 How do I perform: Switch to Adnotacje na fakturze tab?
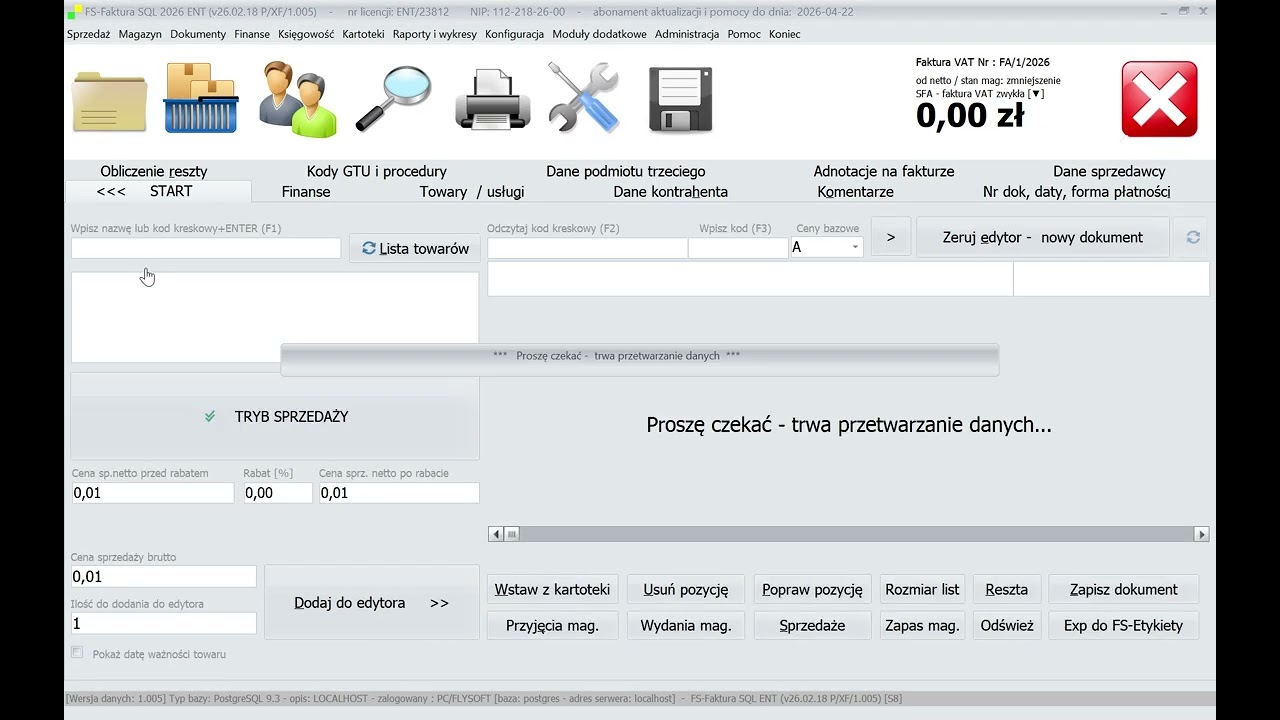(x=884, y=171)
